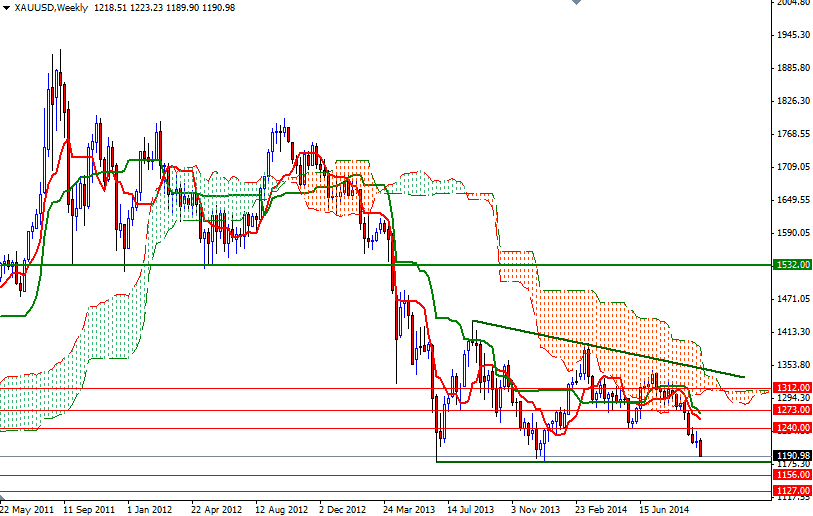Click the black 1190.98 current price tag
This screenshot has height=516, width=813.
coord(791,455)
